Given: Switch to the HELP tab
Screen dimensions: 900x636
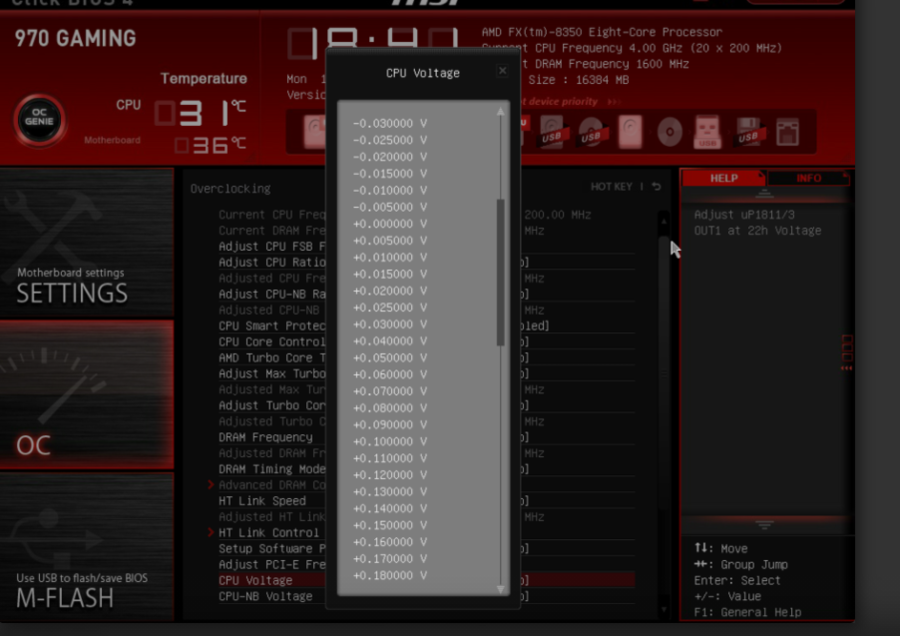Looking at the screenshot, I should 724,178.
